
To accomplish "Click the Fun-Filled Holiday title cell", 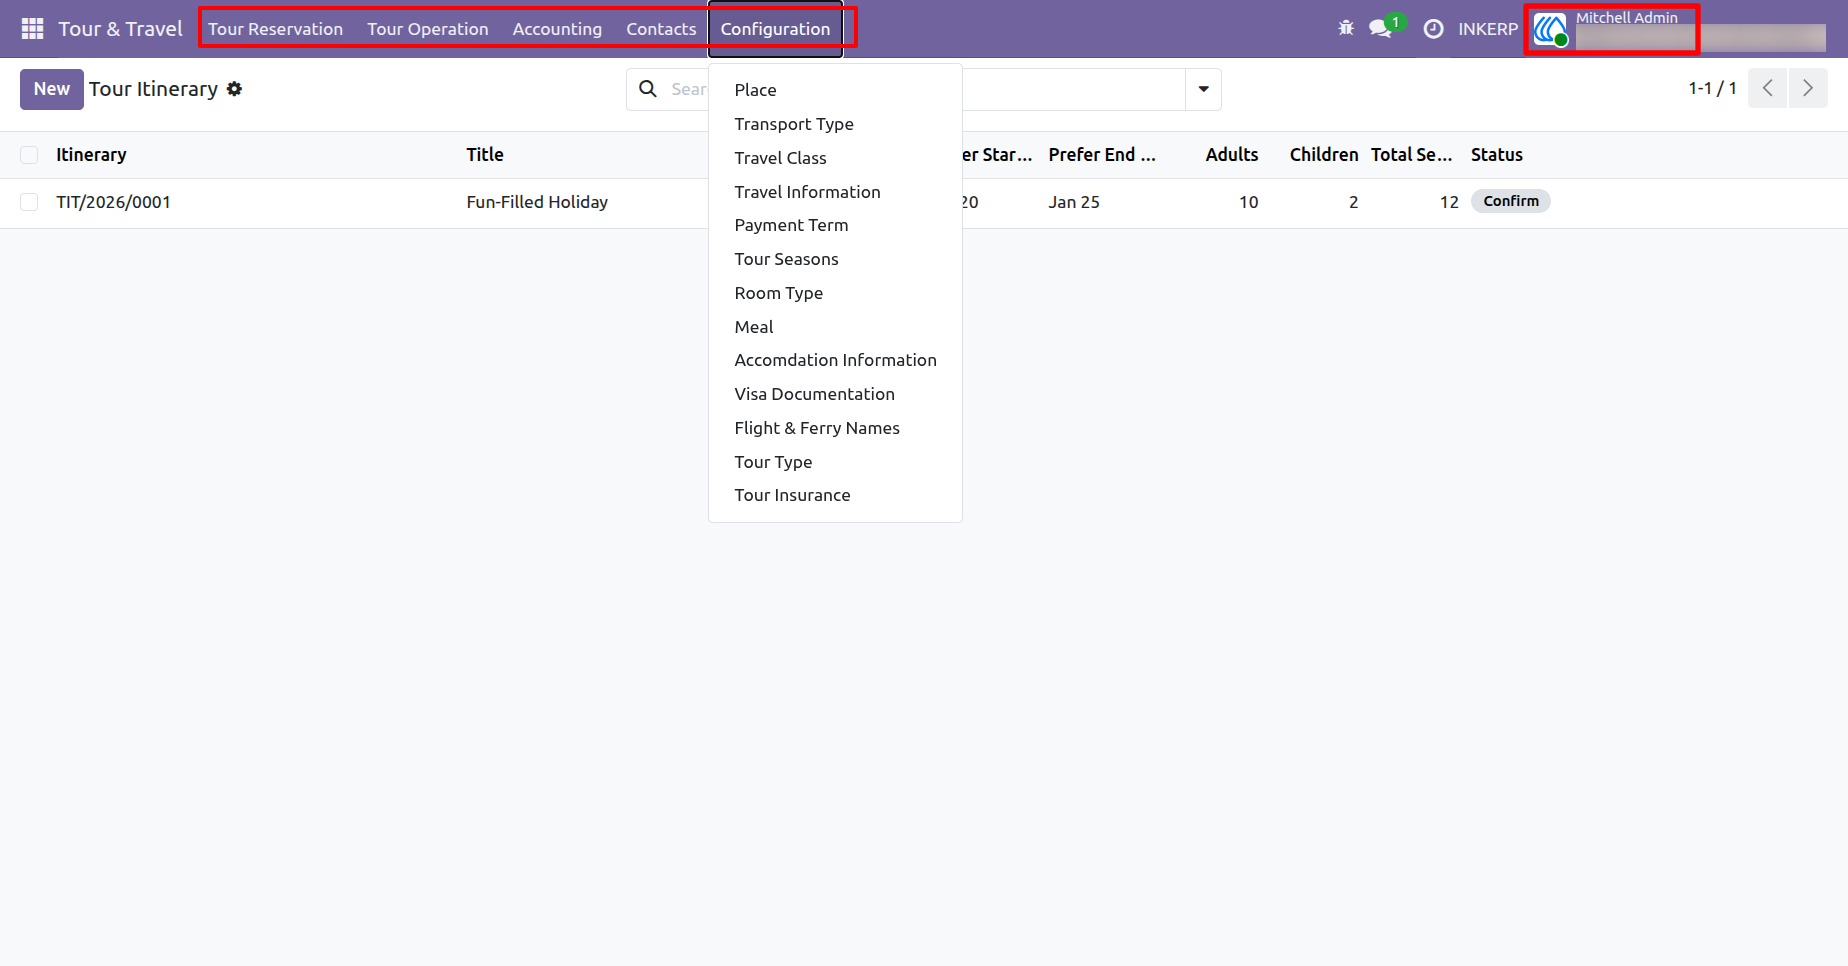I will [537, 202].
